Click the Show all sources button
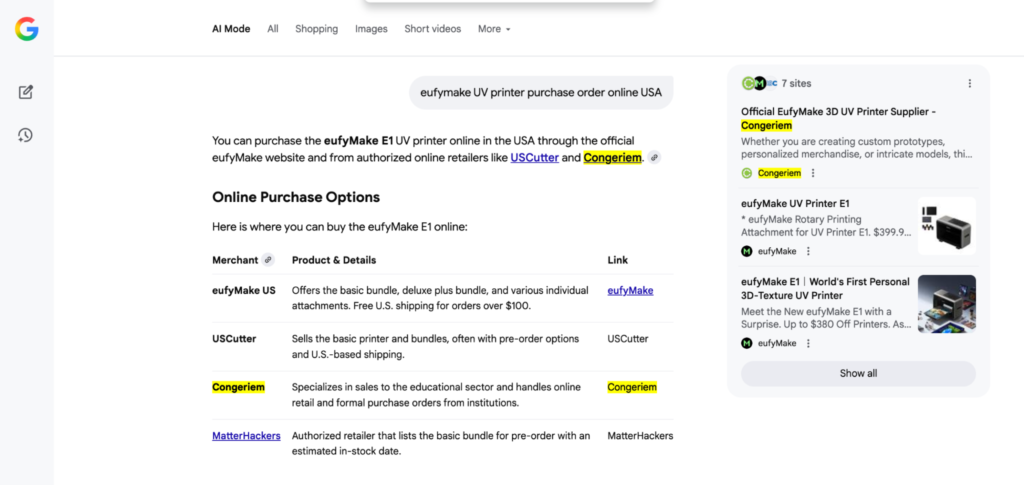1024x485 pixels. (858, 373)
